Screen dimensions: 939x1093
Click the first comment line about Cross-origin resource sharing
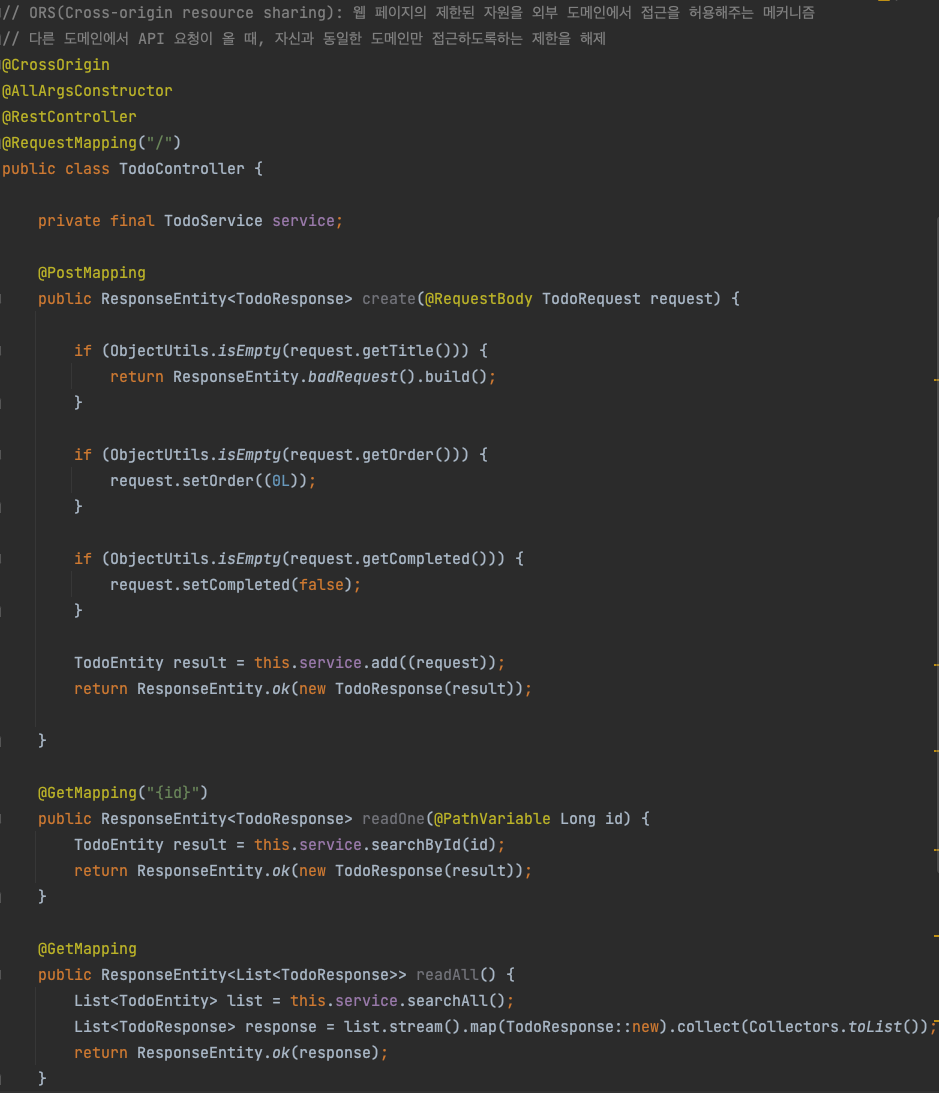pyautogui.click(x=408, y=13)
